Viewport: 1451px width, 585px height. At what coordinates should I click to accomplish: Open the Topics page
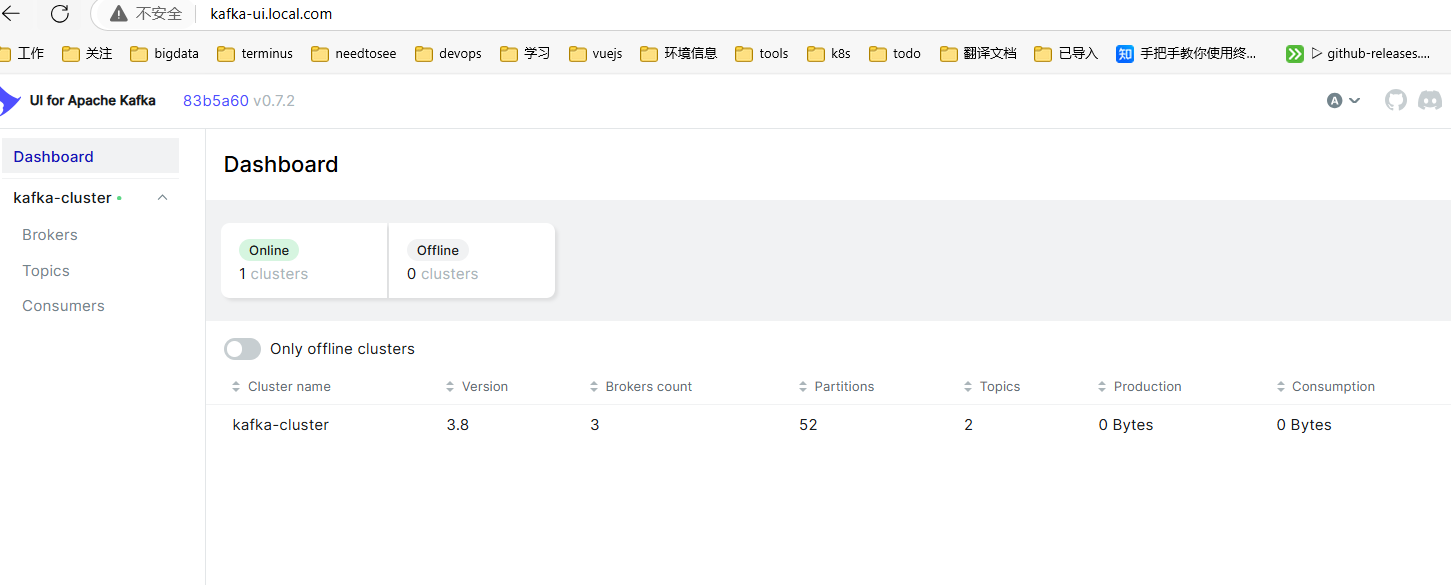click(x=46, y=270)
